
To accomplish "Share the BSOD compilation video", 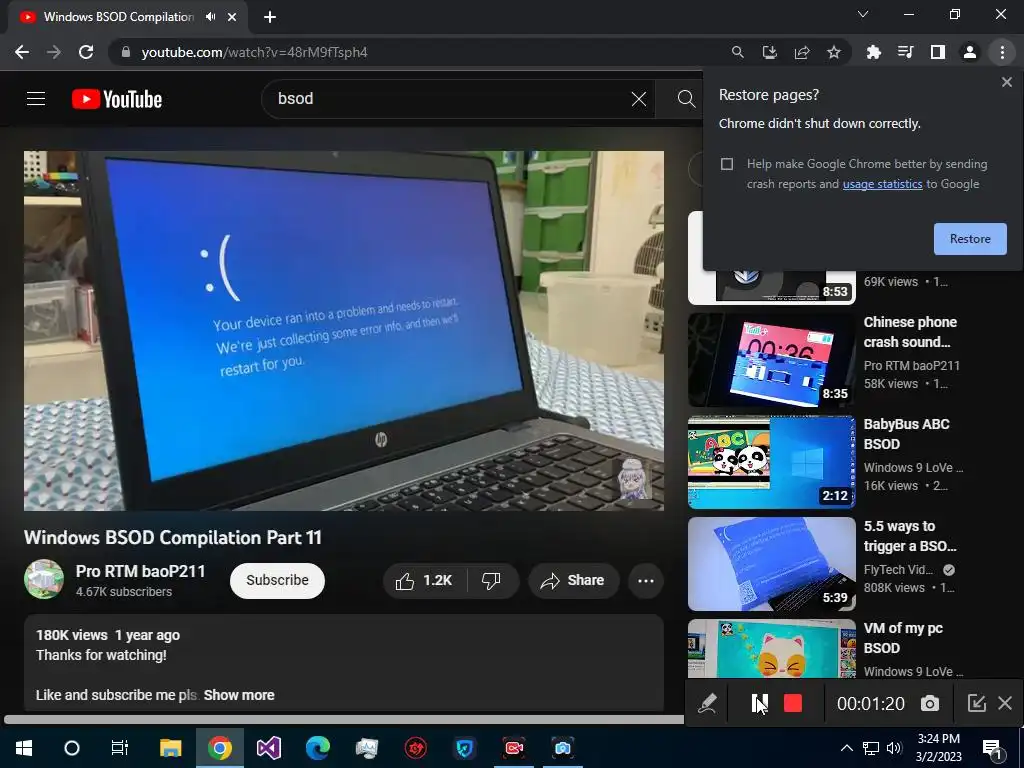I will pos(573,581).
